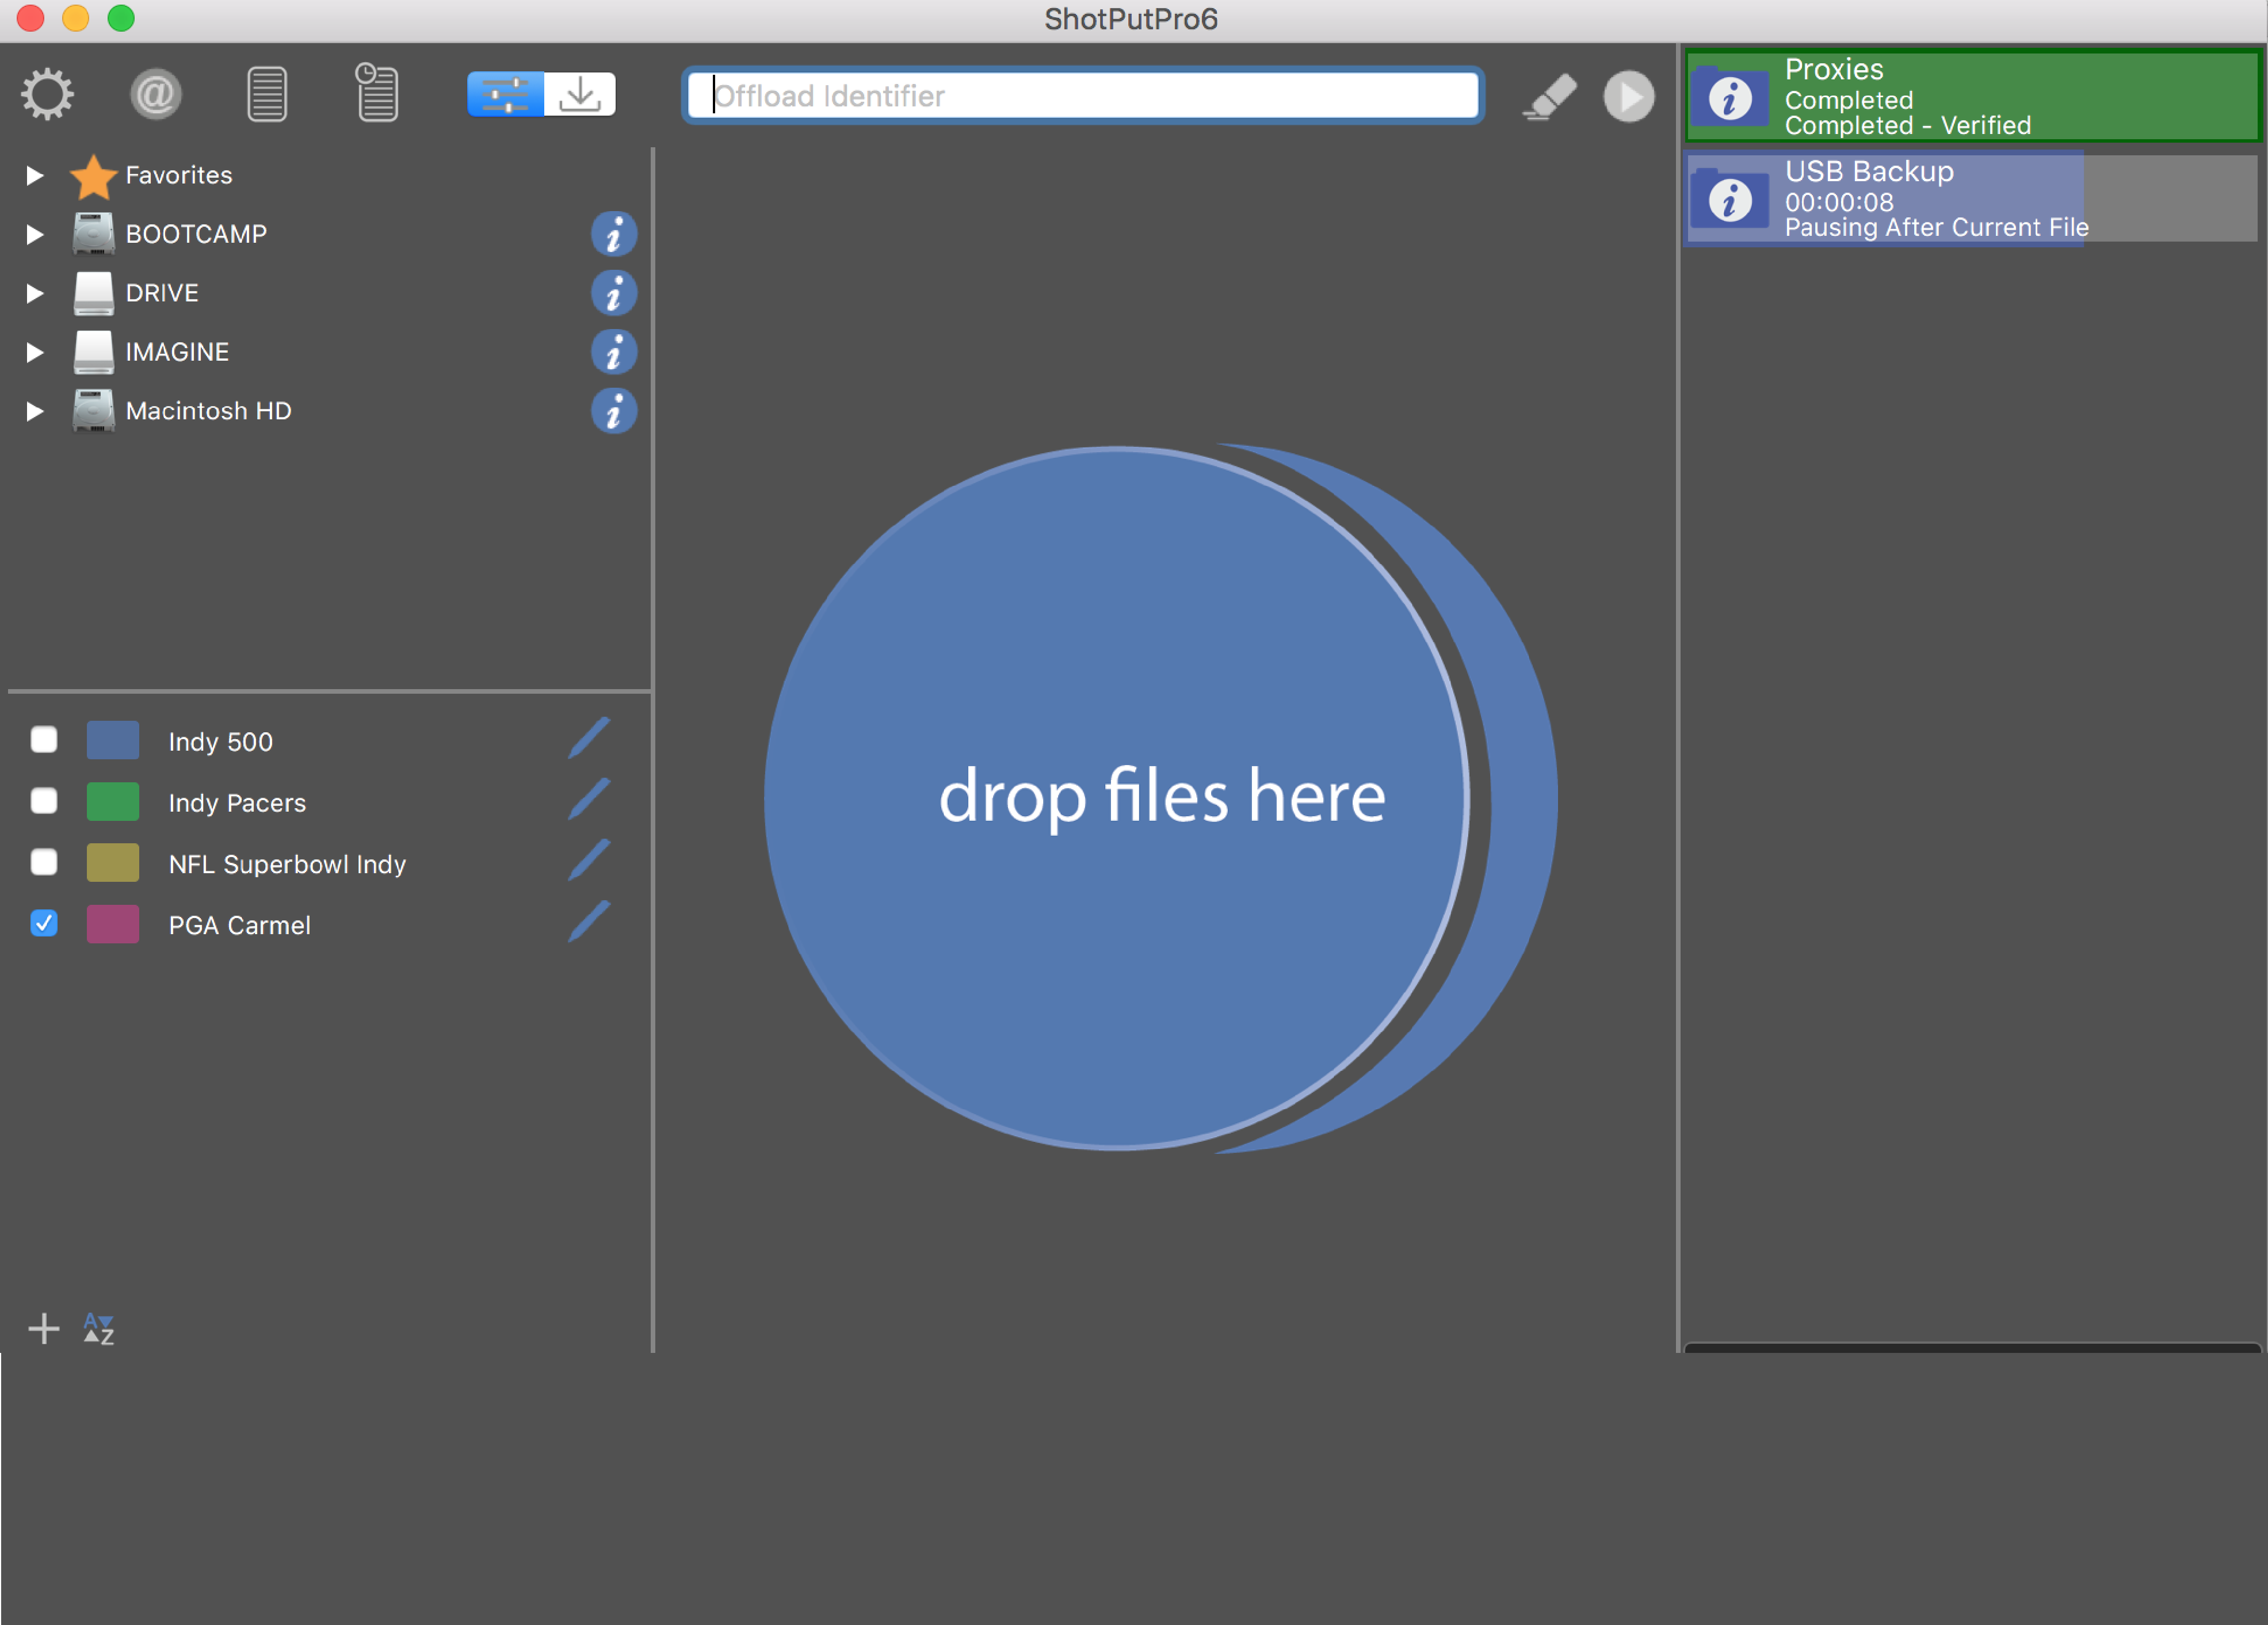Open the log history clock icon
The width and height of the screenshot is (2268, 1625).
377,93
